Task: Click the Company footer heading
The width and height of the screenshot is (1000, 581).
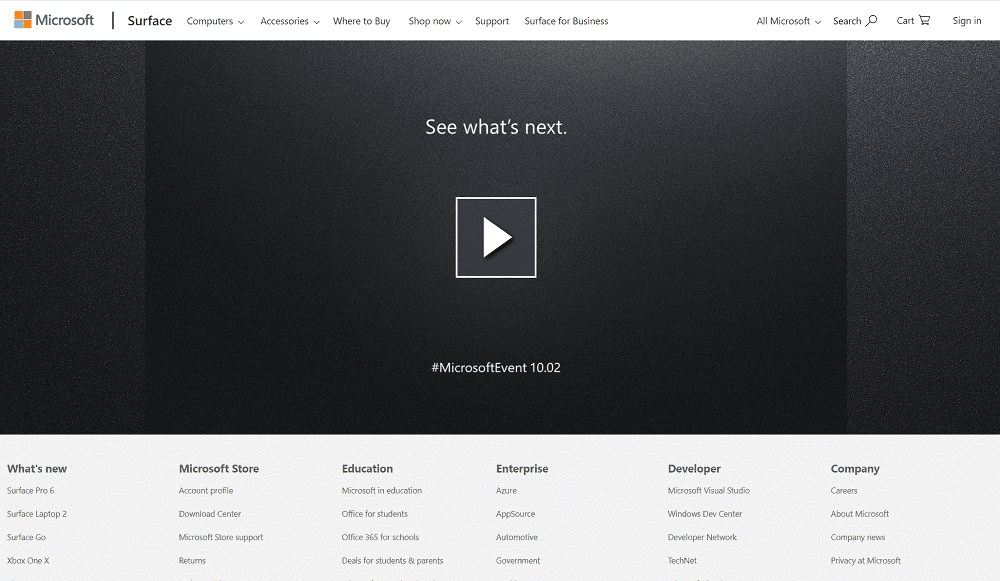Action: click(x=855, y=469)
